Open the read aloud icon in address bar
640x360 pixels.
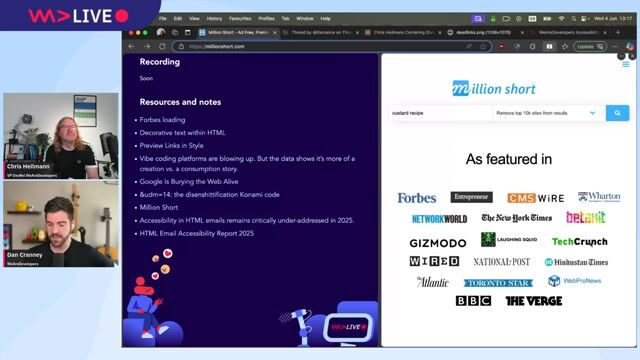click(x=469, y=47)
